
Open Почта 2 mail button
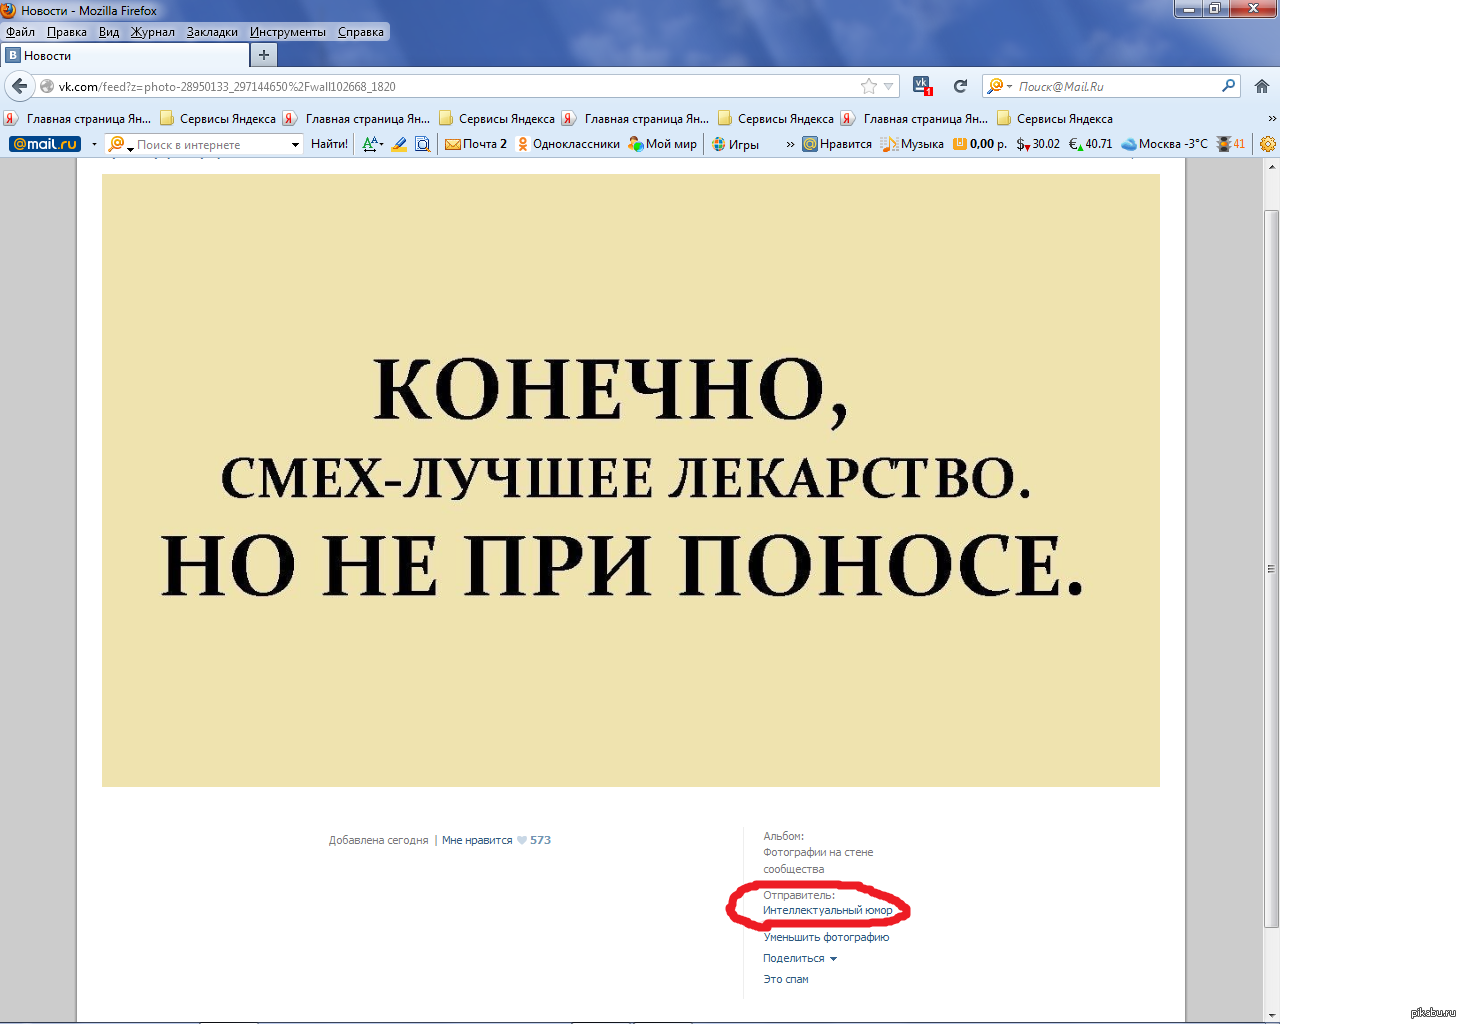476,144
